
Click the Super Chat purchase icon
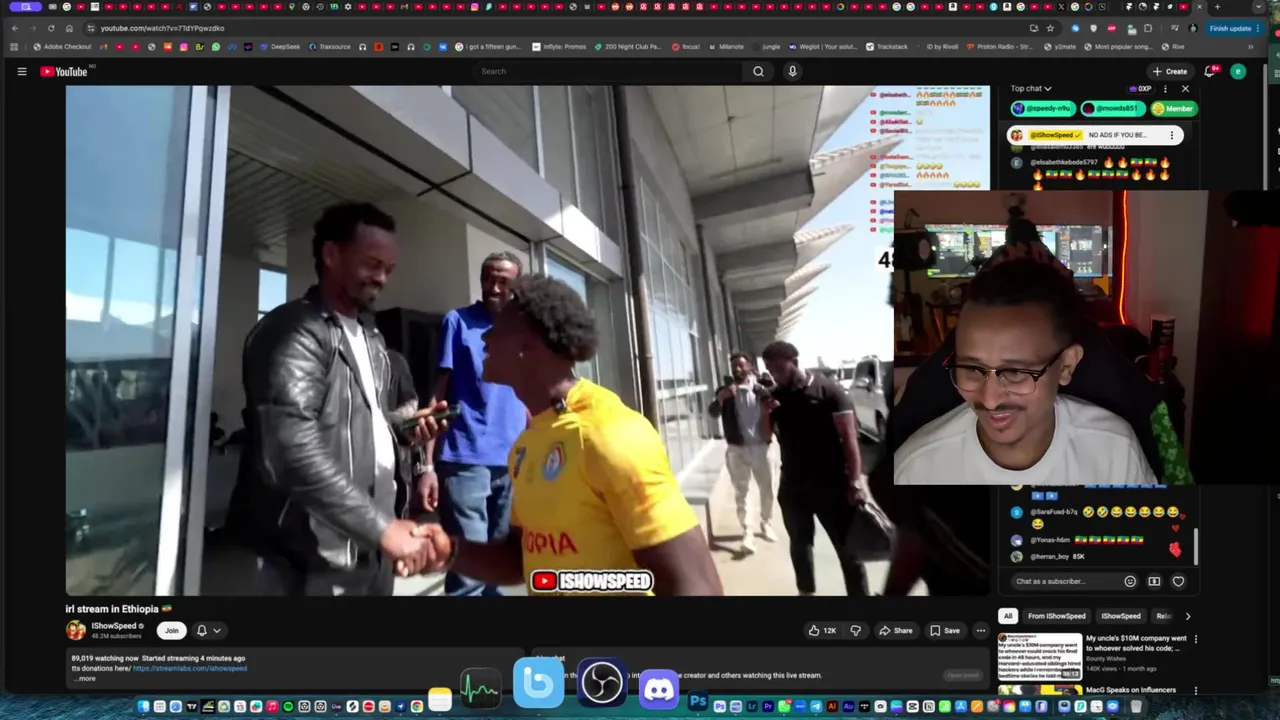click(x=1154, y=581)
